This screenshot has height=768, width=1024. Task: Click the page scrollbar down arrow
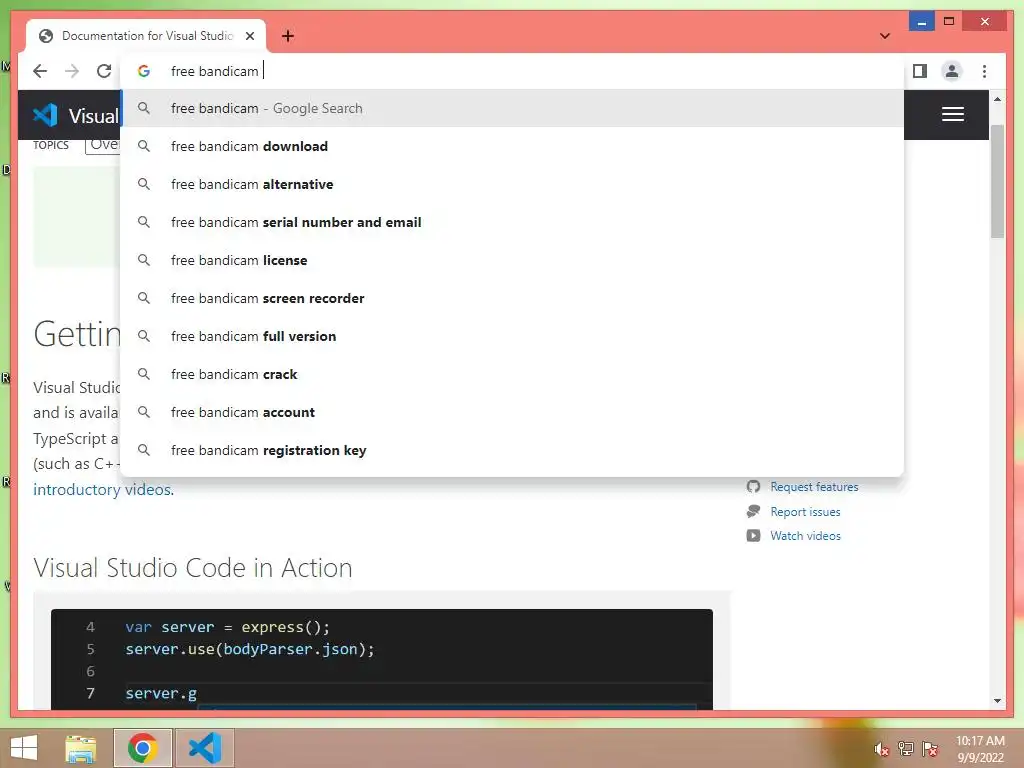[x=997, y=701]
